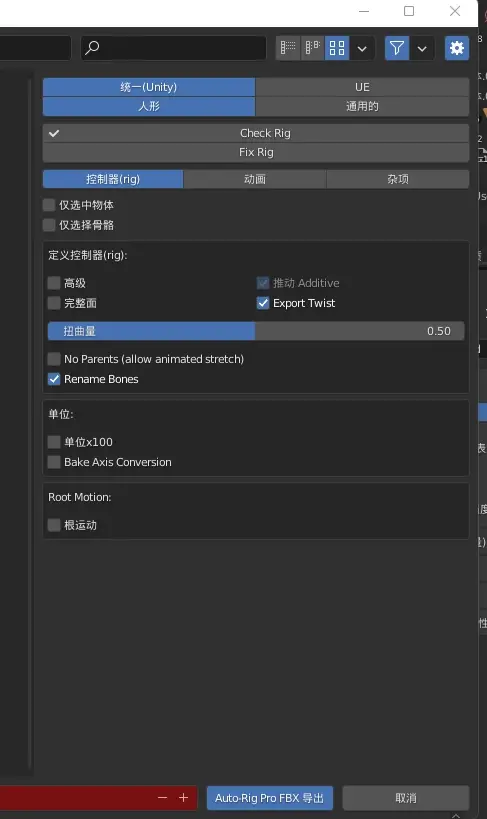Uncheck Rename Bones option
Viewport: 487px width, 819px height.
point(54,379)
